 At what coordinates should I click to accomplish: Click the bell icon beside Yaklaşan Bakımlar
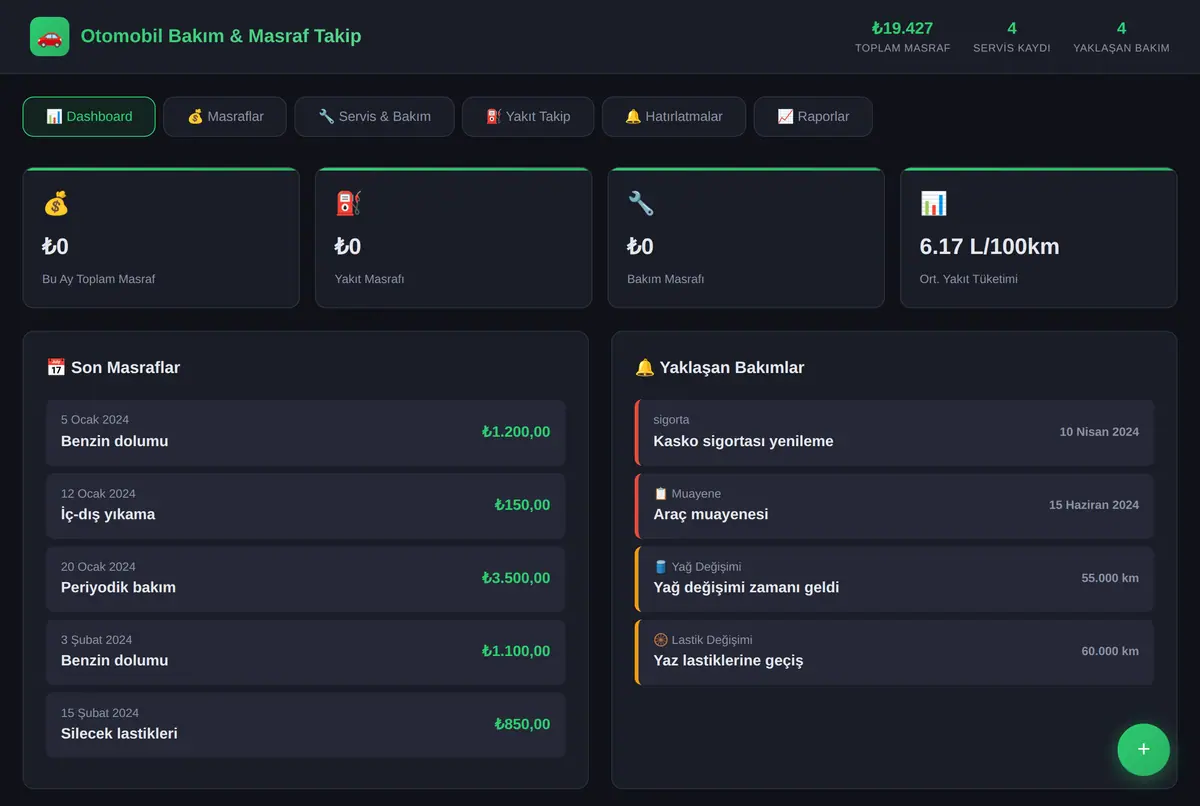coord(645,367)
